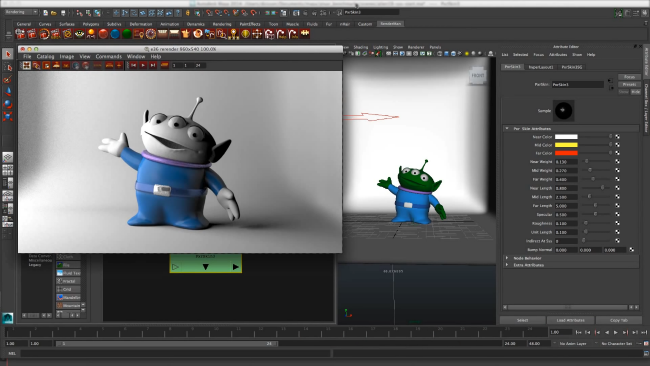Screen dimensions: 650x366
Task: Click the red Scale tool in the toolbox
Action: (7, 116)
